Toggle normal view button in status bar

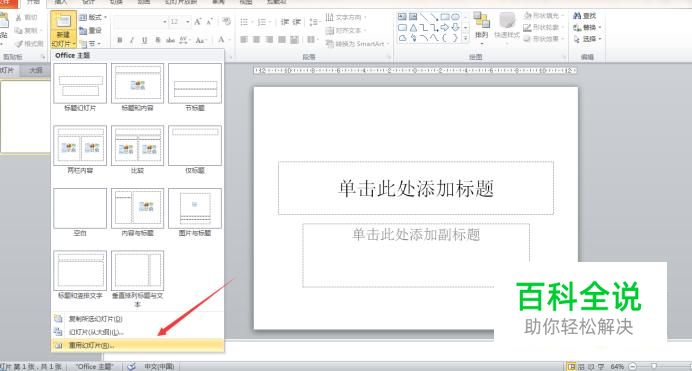point(572,367)
